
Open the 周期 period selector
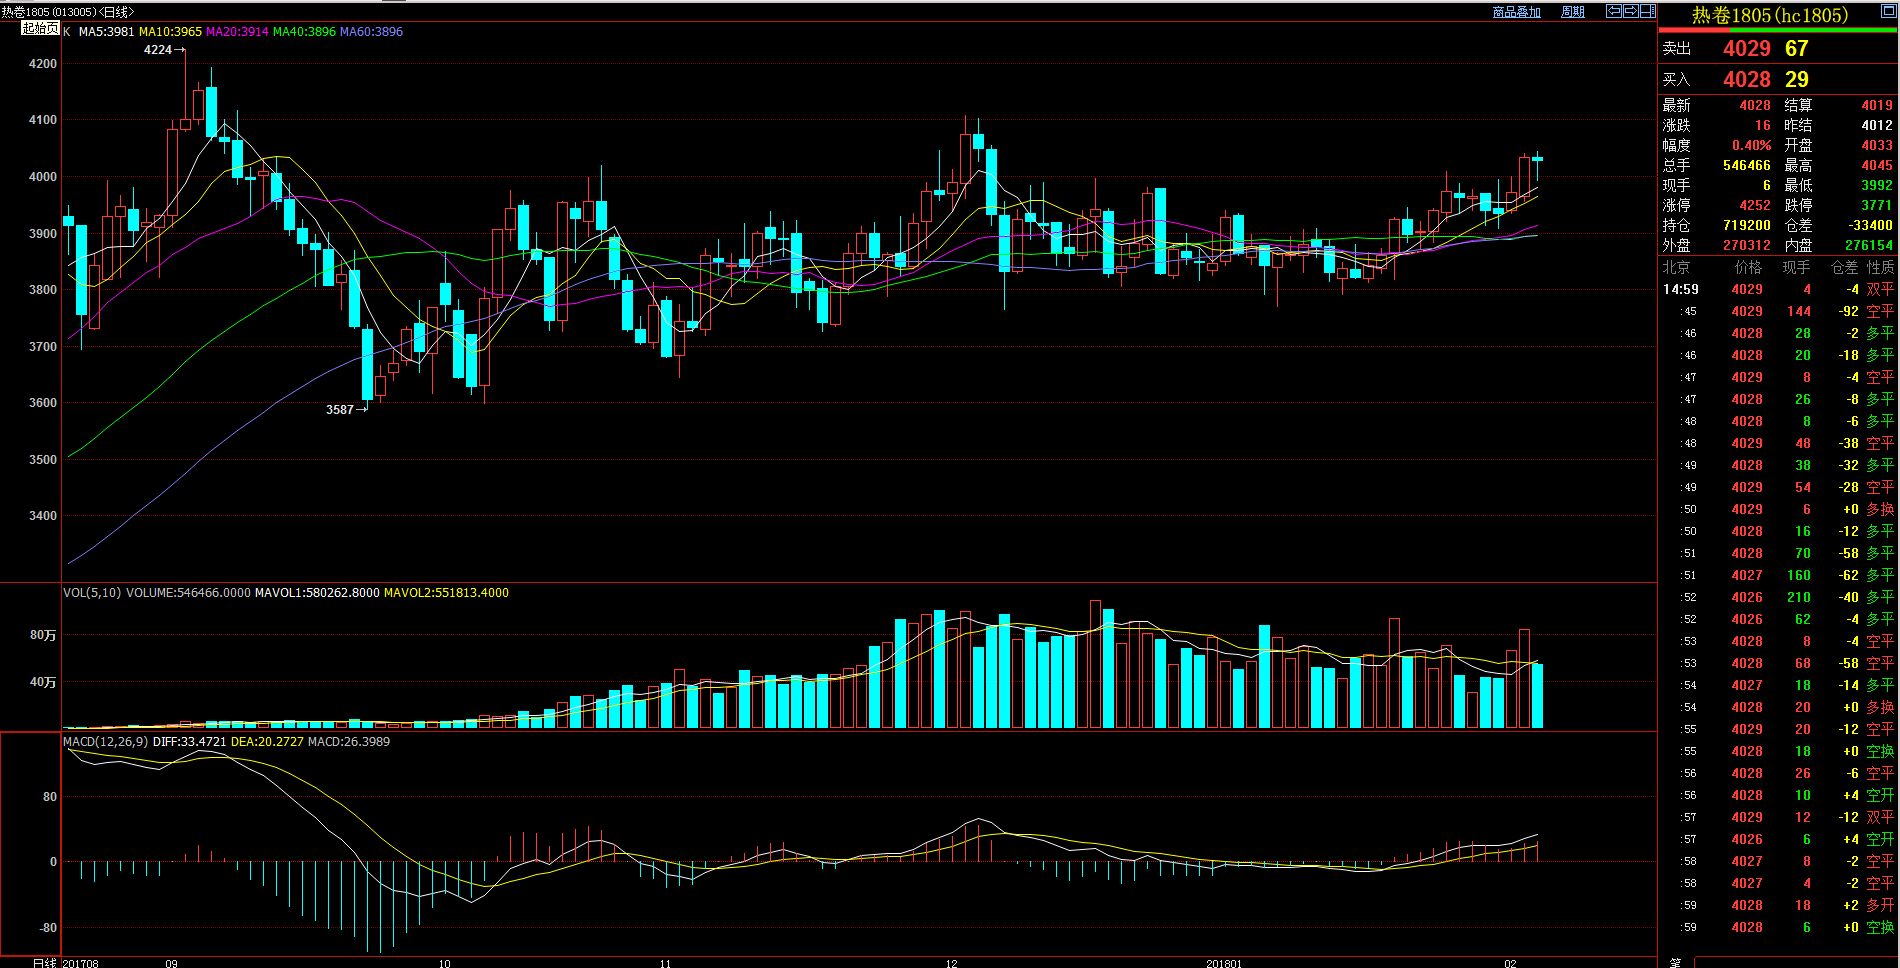[x=1573, y=12]
